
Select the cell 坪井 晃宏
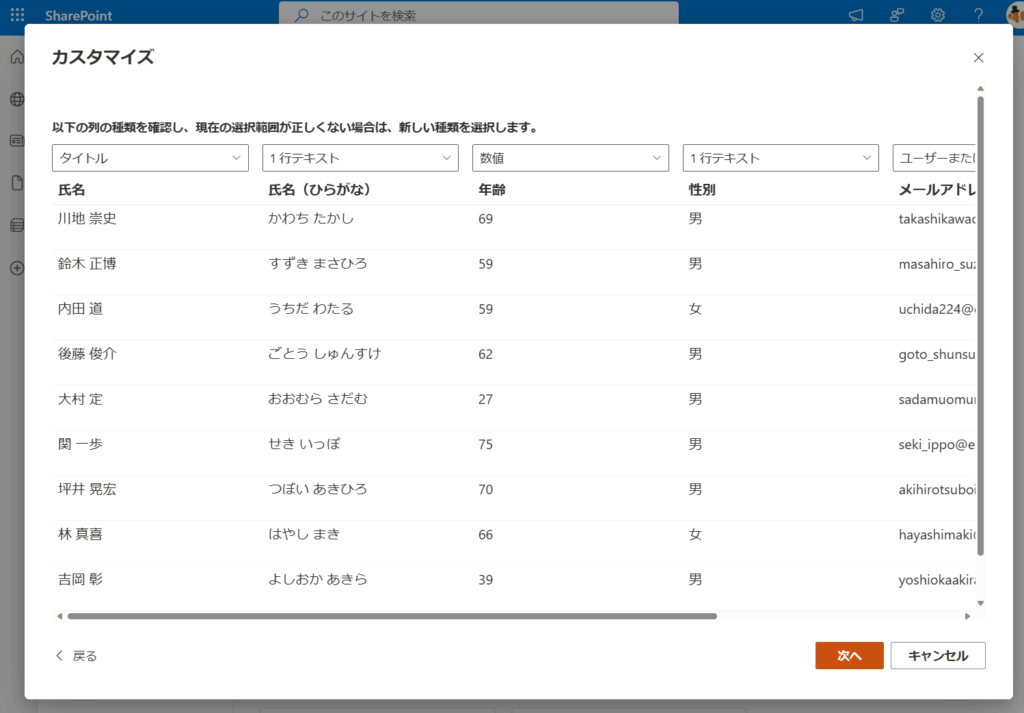[87, 489]
